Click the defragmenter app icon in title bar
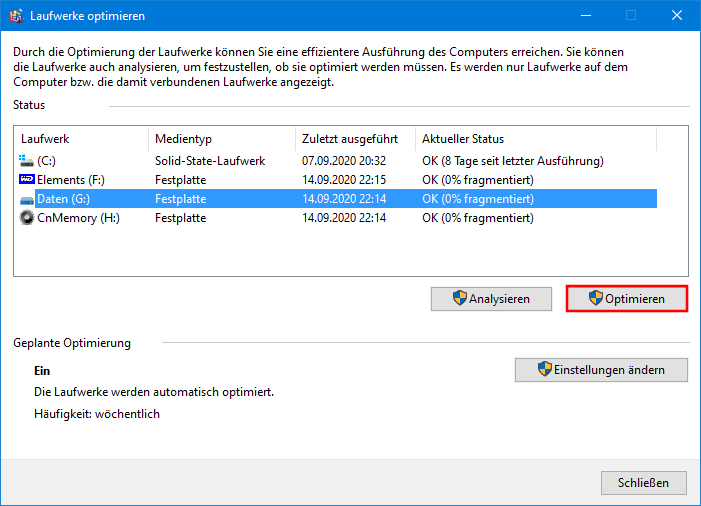The height and width of the screenshot is (506, 701). click(16, 16)
